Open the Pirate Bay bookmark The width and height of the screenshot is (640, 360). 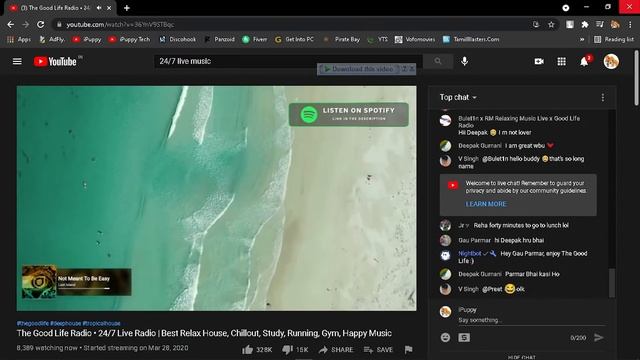coord(342,39)
